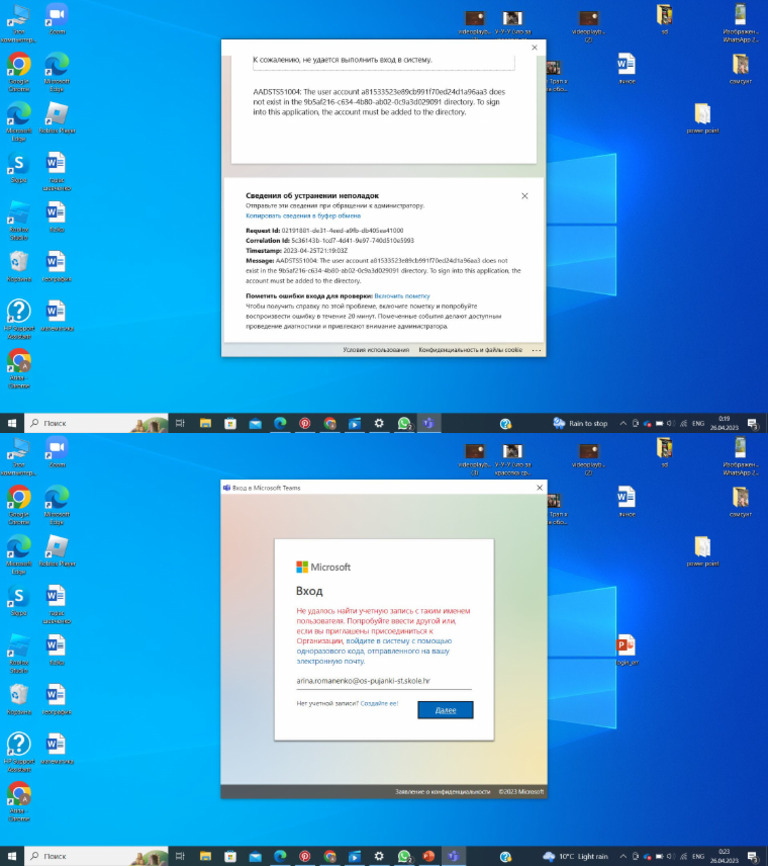The height and width of the screenshot is (866, 768).
Task: Open WhatsApp in the upper taskbar
Action: point(404,424)
